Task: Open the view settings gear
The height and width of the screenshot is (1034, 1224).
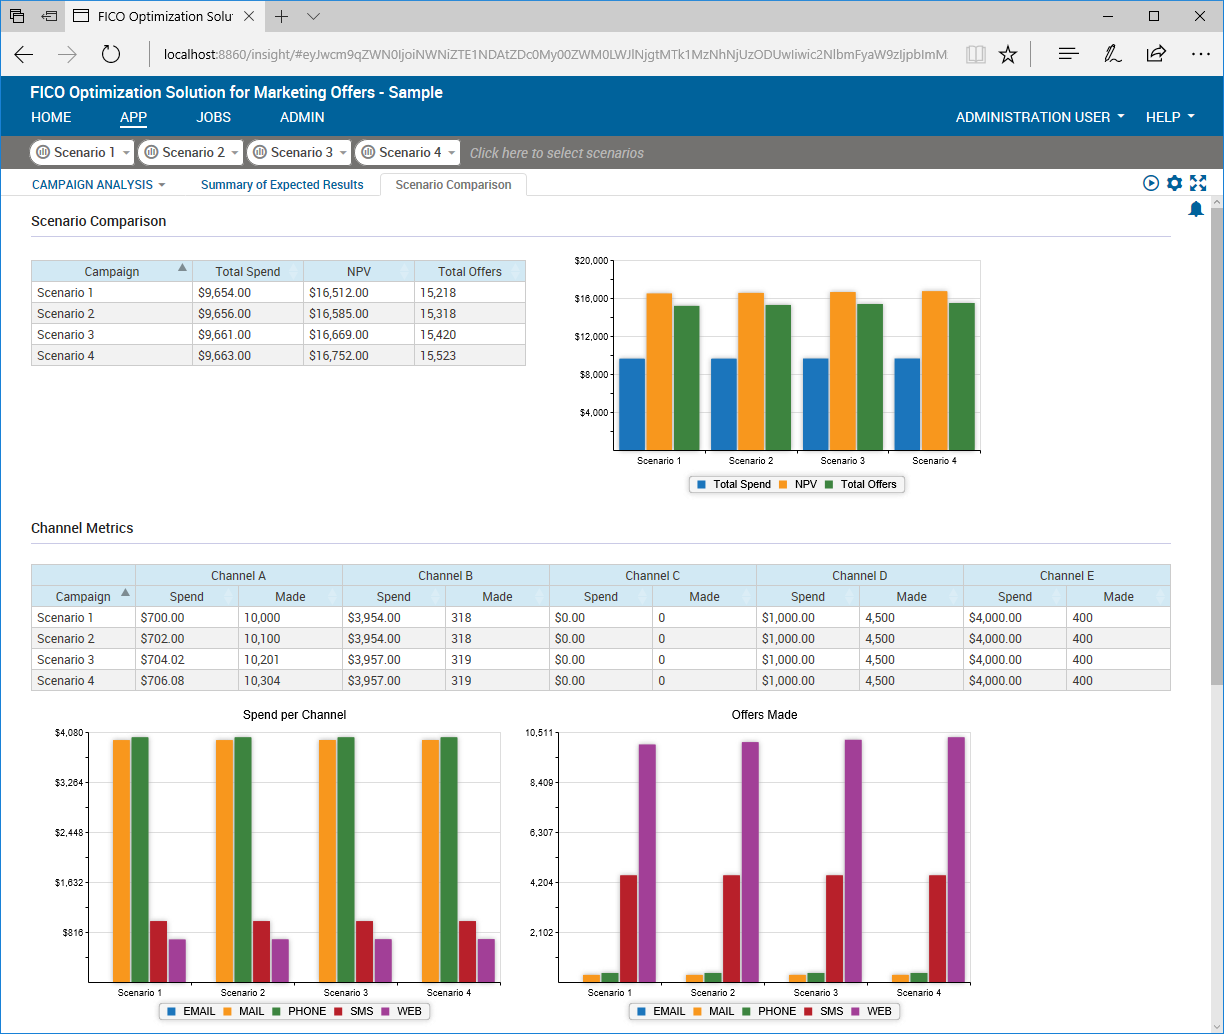Action: point(1174,183)
